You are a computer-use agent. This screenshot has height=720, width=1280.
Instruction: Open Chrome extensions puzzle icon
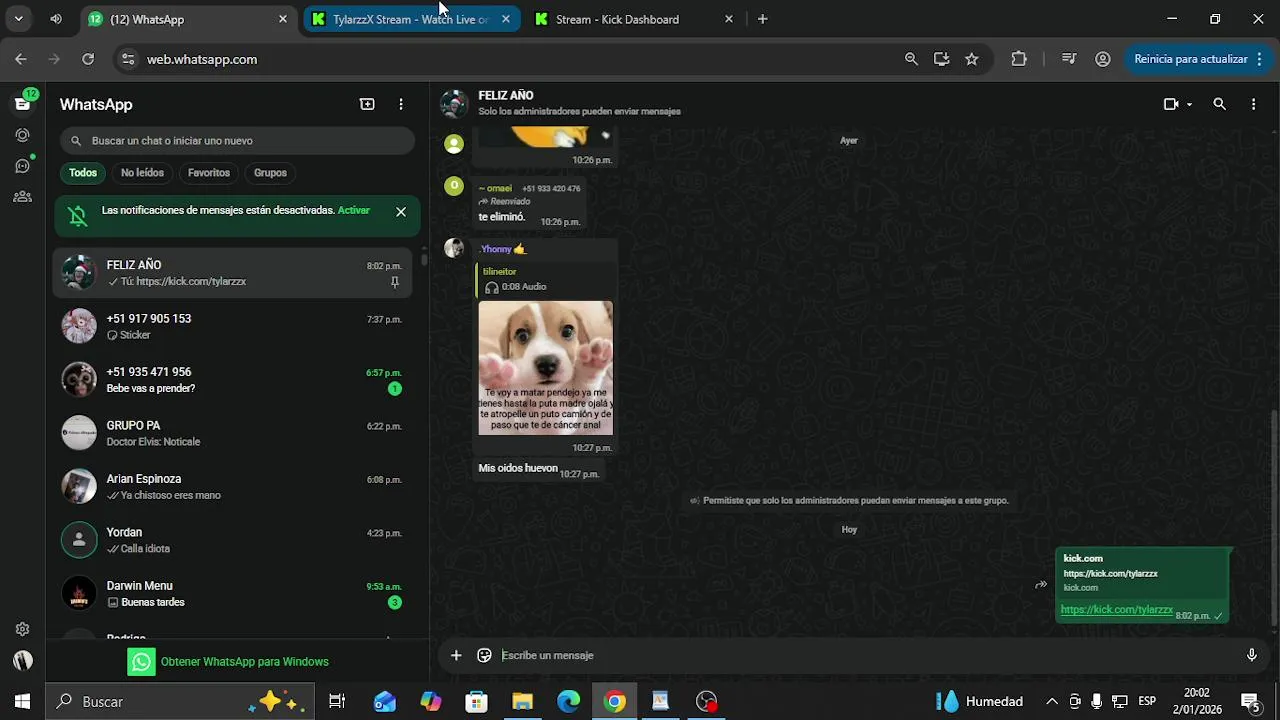(1019, 59)
